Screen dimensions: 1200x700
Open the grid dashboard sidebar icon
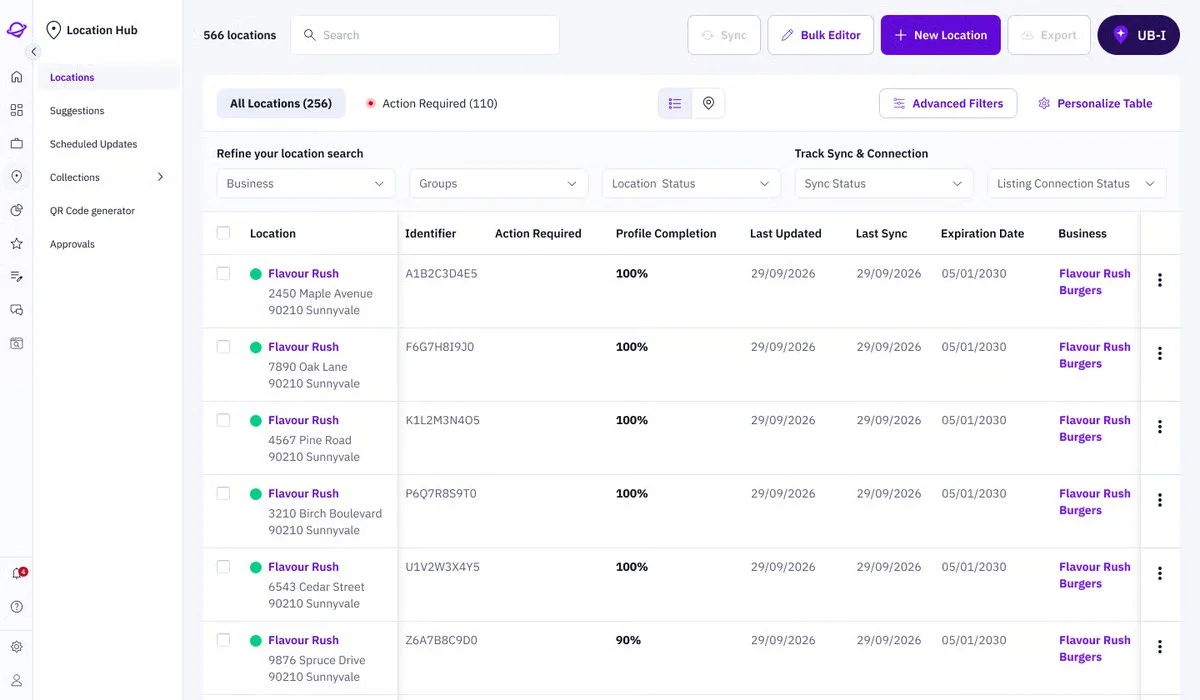pos(16,110)
